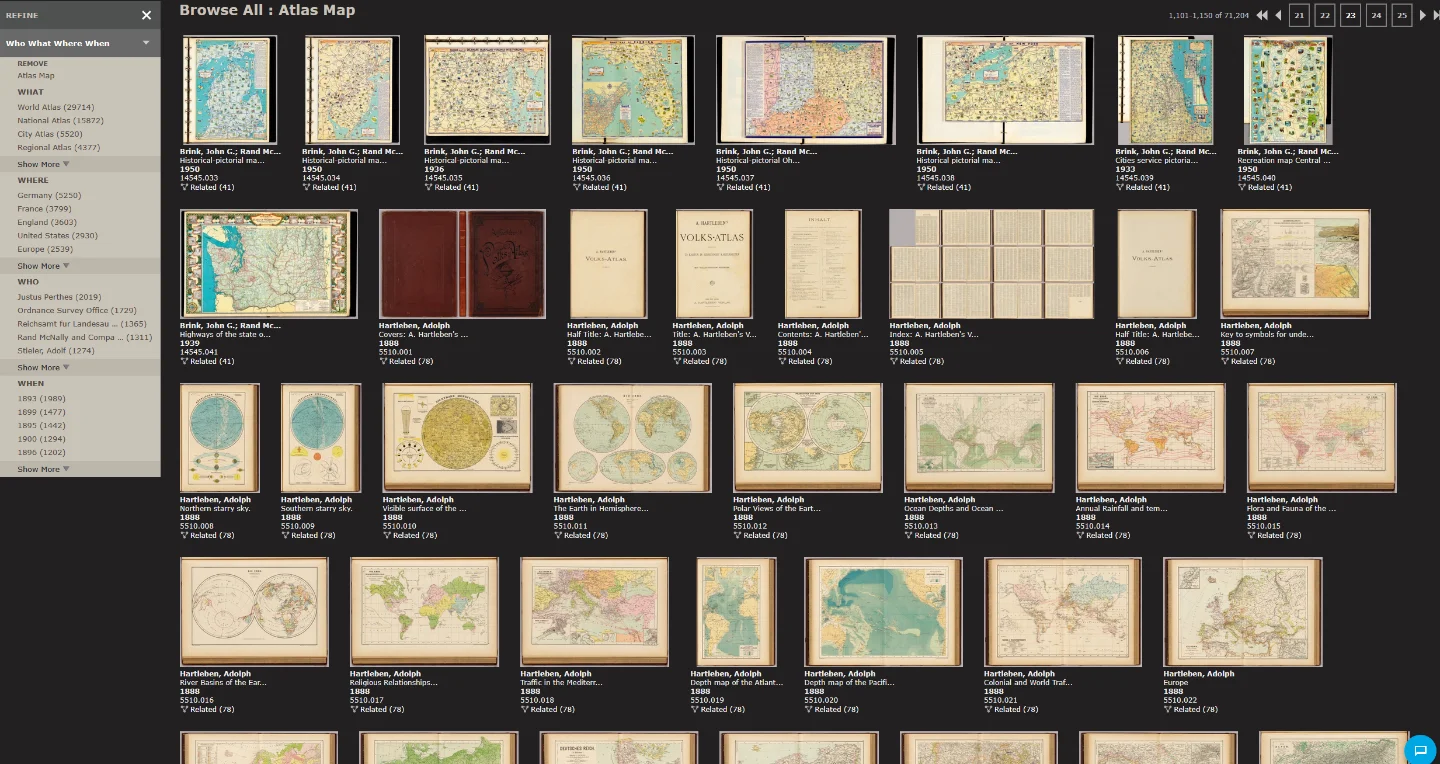Open Flora and Fauna map thumbnail
The image size is (1440, 764).
pos(1322,438)
